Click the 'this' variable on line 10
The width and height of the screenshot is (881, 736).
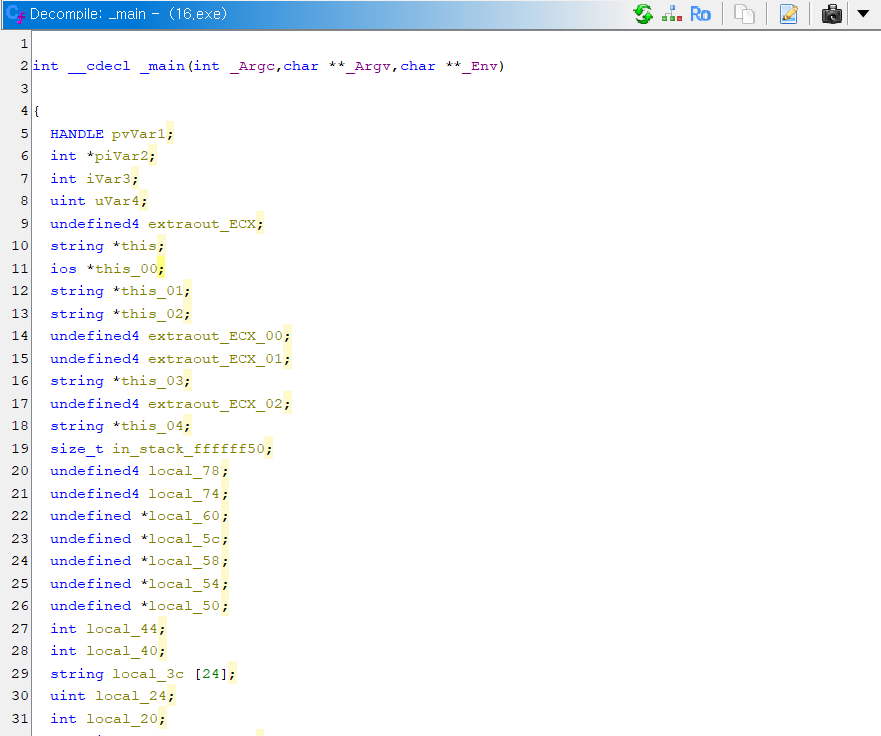(x=139, y=246)
